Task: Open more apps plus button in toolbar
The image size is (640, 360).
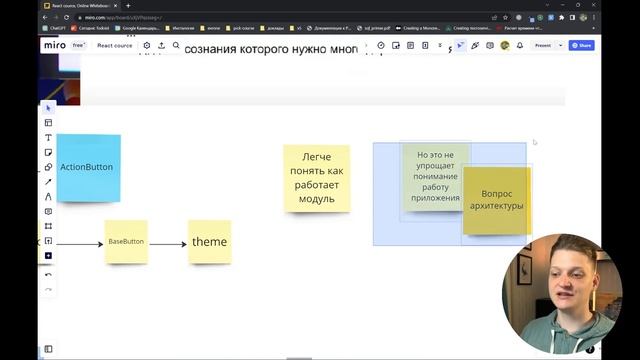Action: click(48, 256)
